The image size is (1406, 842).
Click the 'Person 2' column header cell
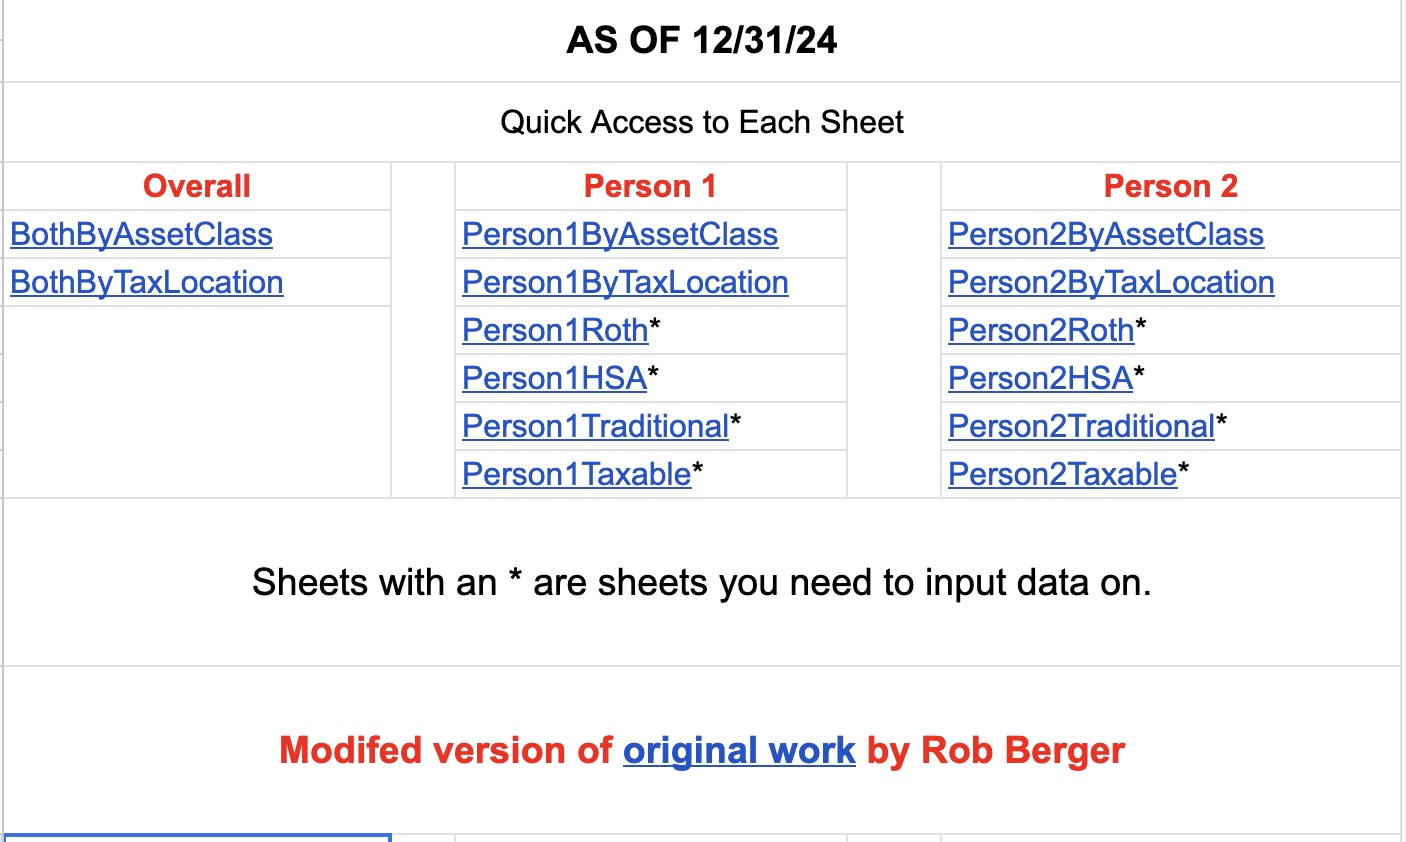click(1170, 186)
